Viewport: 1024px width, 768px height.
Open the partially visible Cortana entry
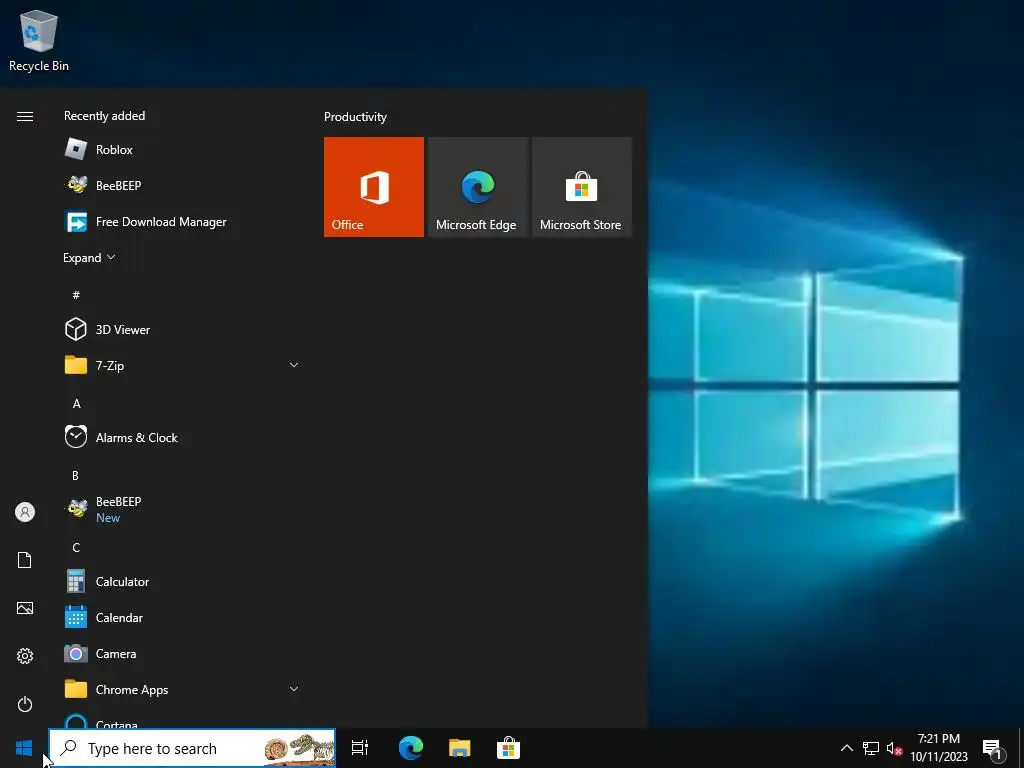(182, 720)
